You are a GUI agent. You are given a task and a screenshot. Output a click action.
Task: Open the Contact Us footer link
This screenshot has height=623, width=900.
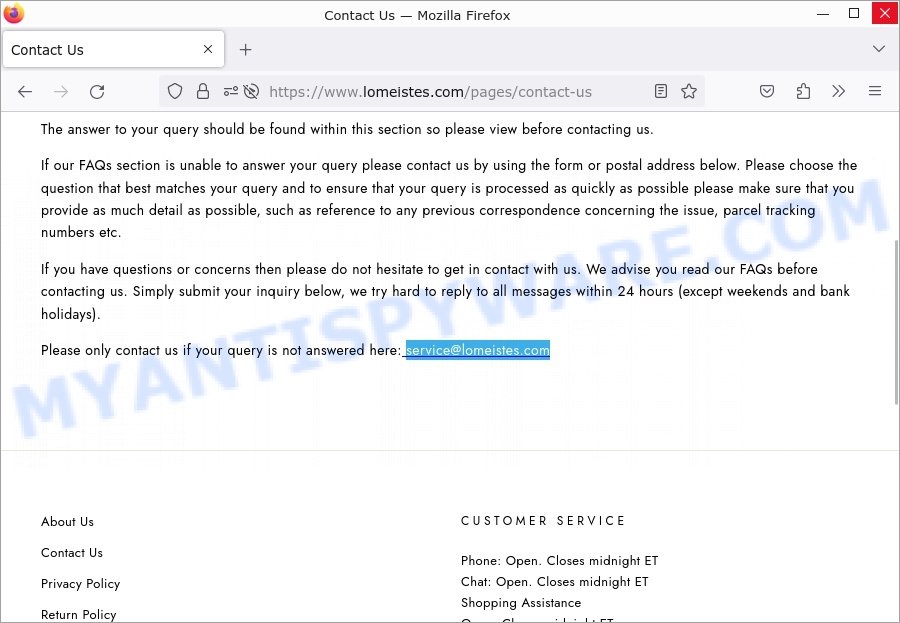[72, 553]
